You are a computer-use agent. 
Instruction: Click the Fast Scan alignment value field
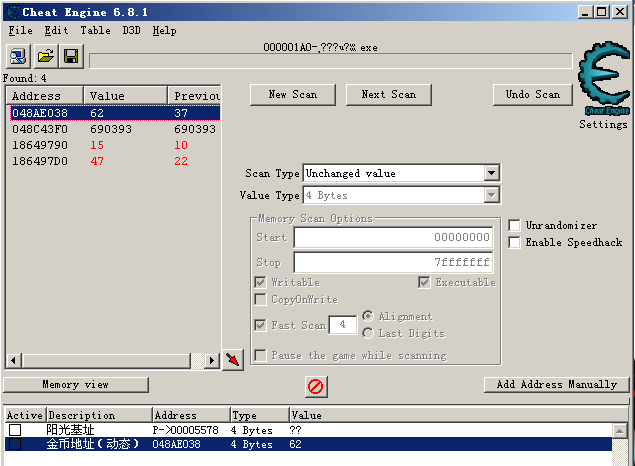tap(343, 325)
